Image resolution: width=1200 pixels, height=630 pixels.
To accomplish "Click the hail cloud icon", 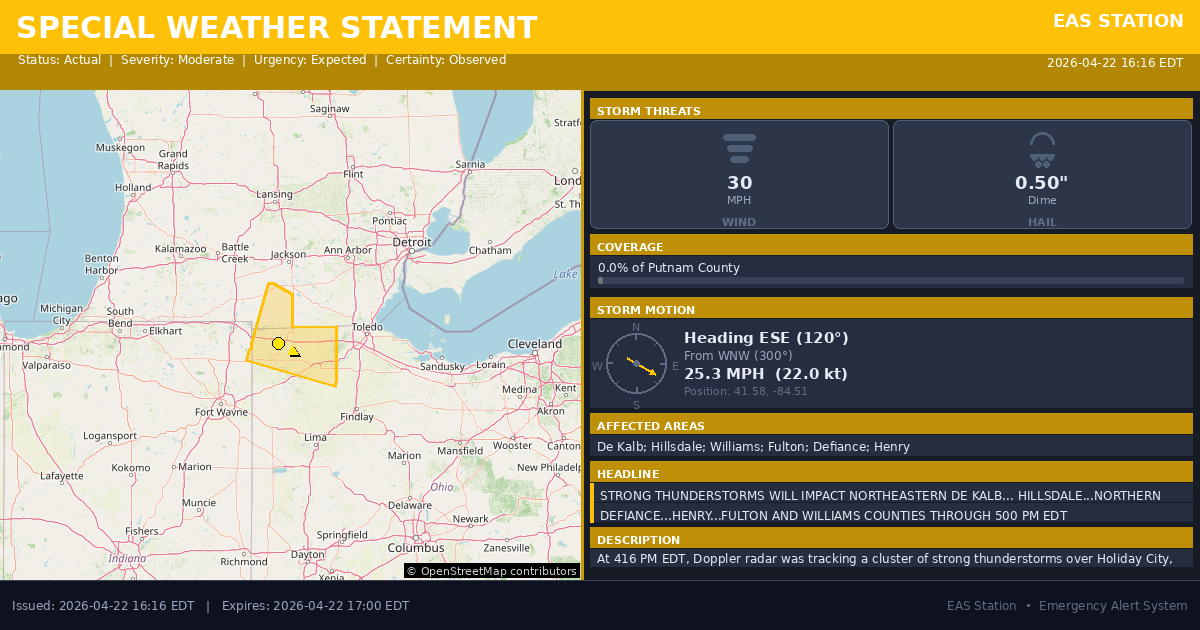I will click(1042, 149).
